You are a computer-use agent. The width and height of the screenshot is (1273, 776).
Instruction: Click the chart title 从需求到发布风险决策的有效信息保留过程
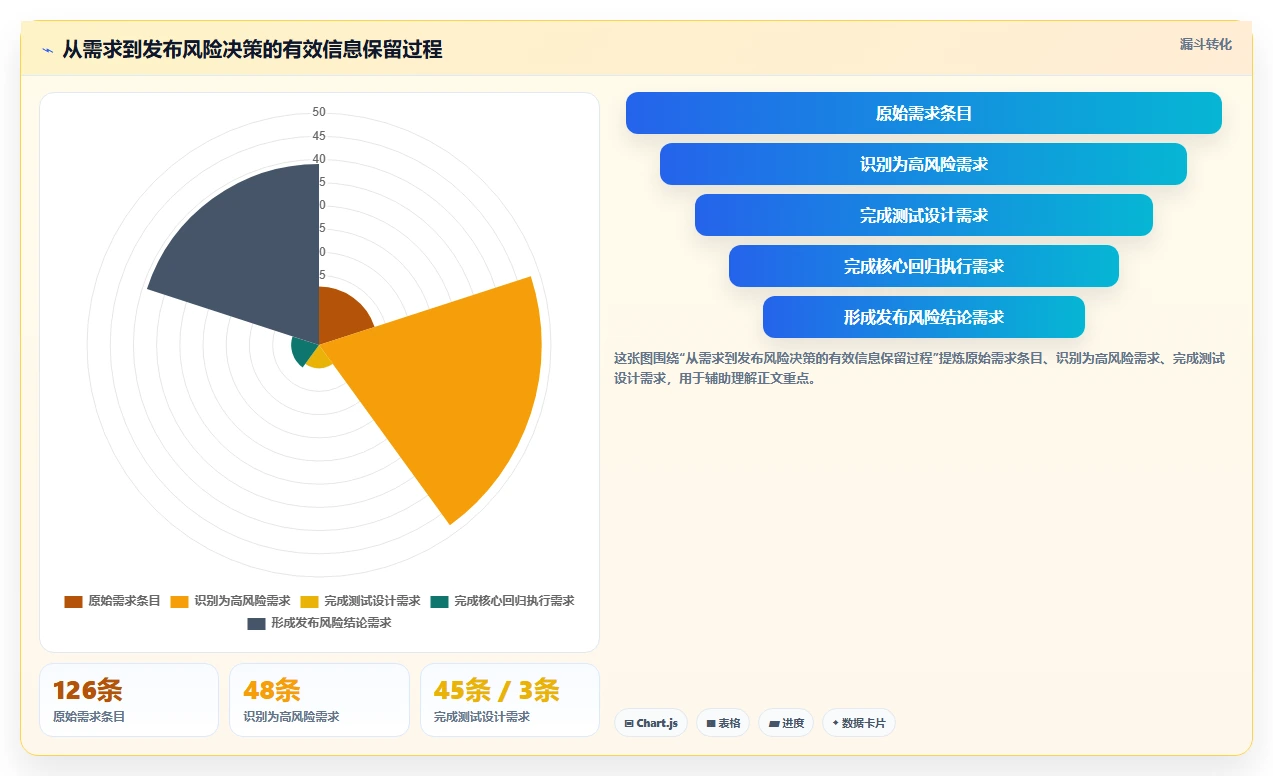pyautogui.click(x=252, y=49)
